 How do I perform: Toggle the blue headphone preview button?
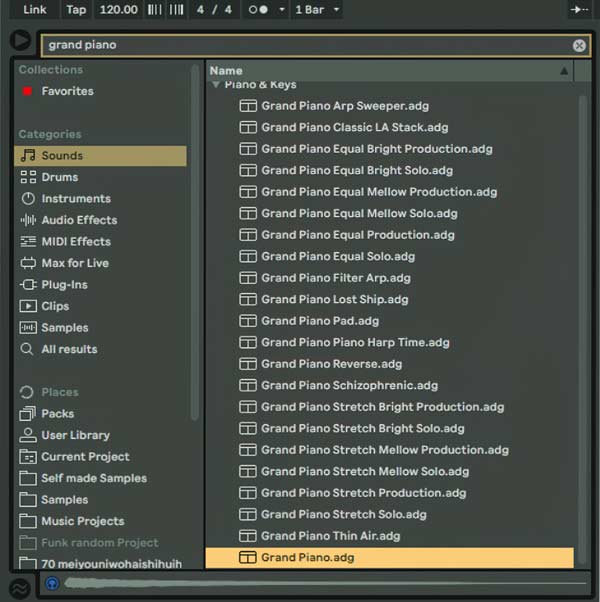point(52,584)
